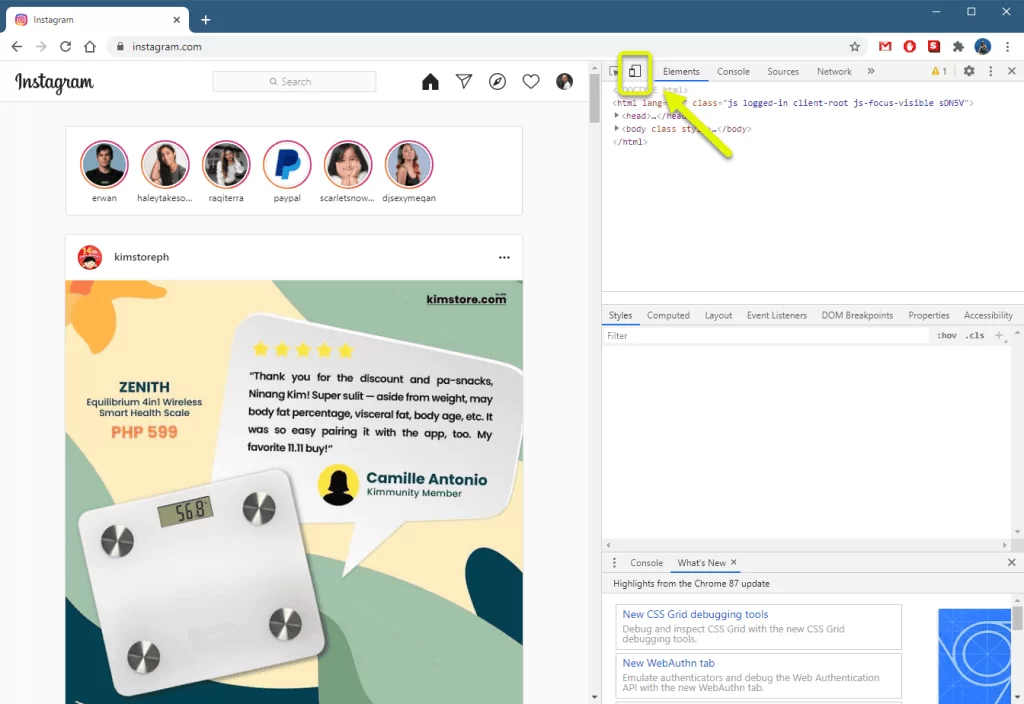Close the Instagram browser tab

(x=176, y=20)
